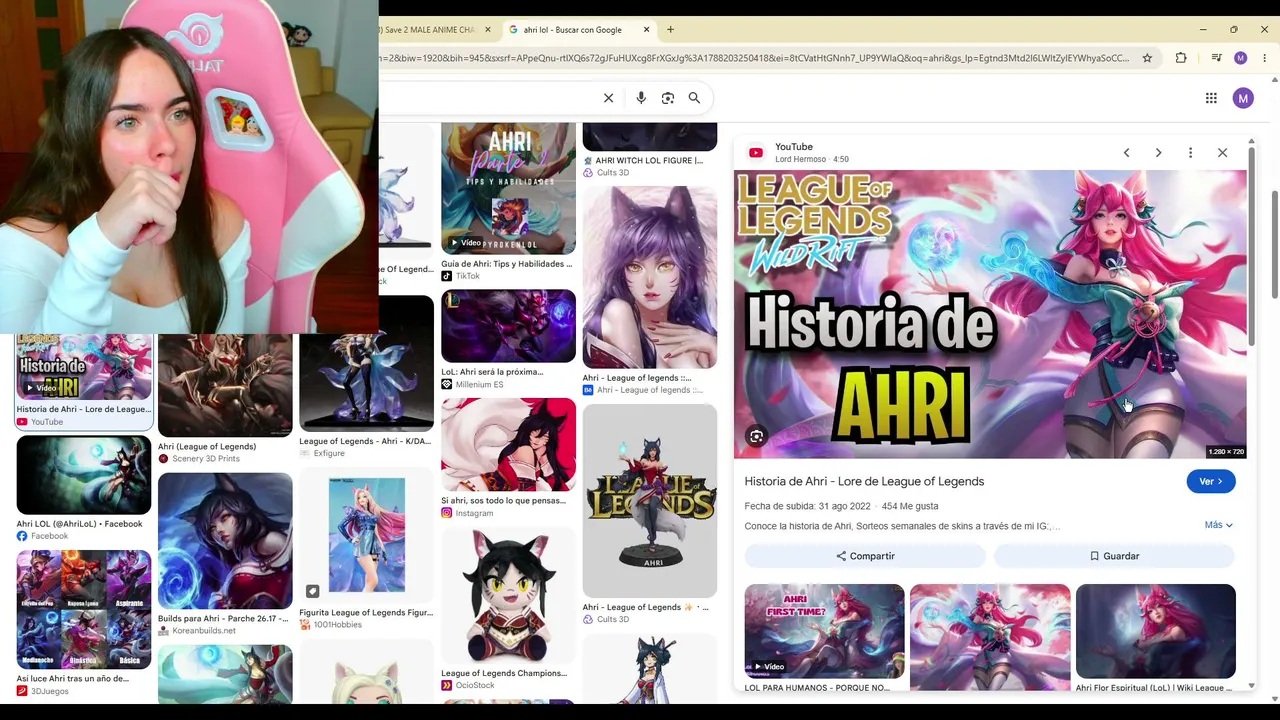Open the 'Ahri - League of legends ::...' purple artwork
The width and height of the screenshot is (1280, 720).
point(650,277)
